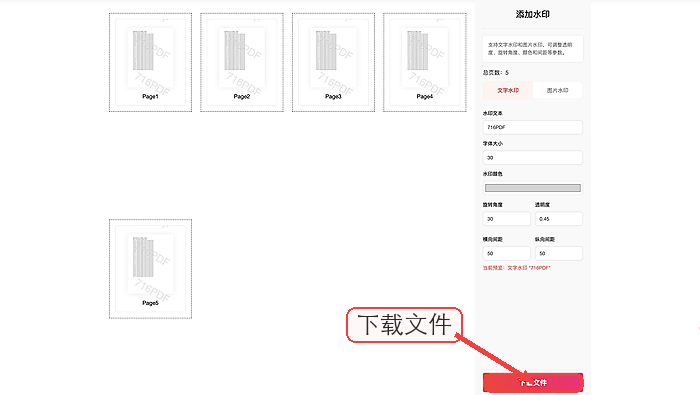
Task: Click the watermark text field containing 716PDF
Action: [533, 127]
